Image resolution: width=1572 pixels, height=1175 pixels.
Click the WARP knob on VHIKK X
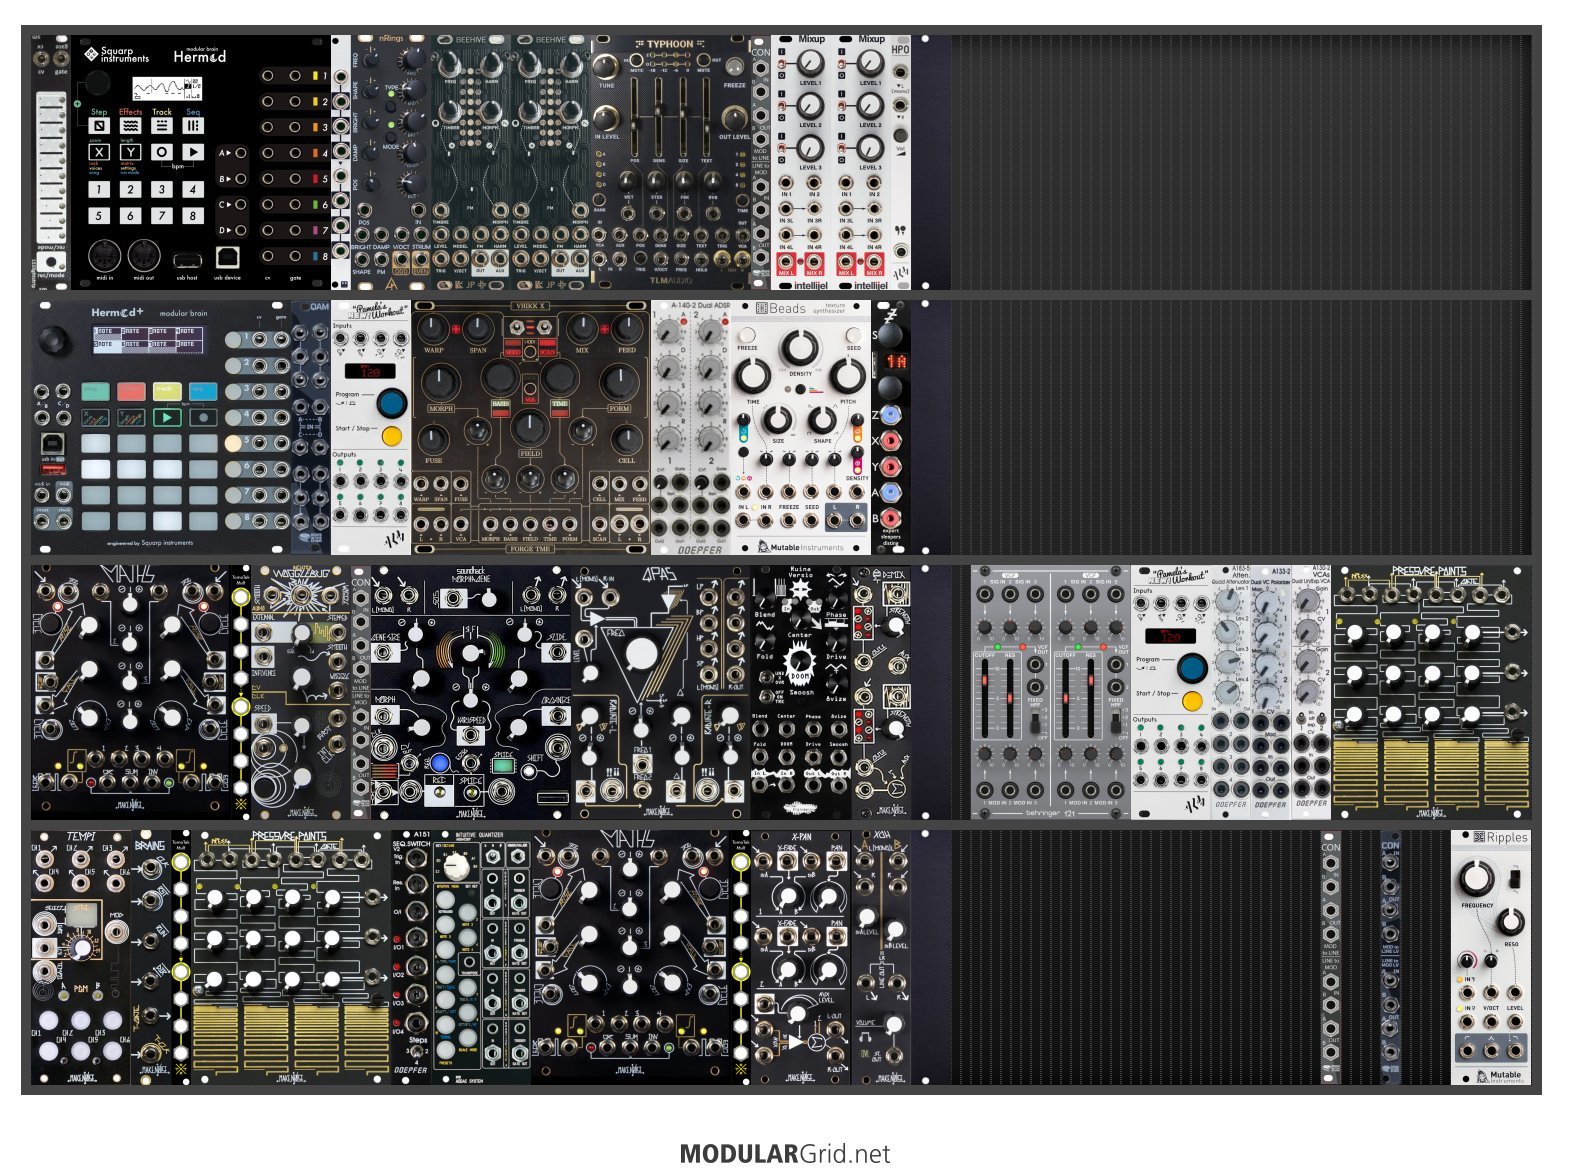coord(434,328)
